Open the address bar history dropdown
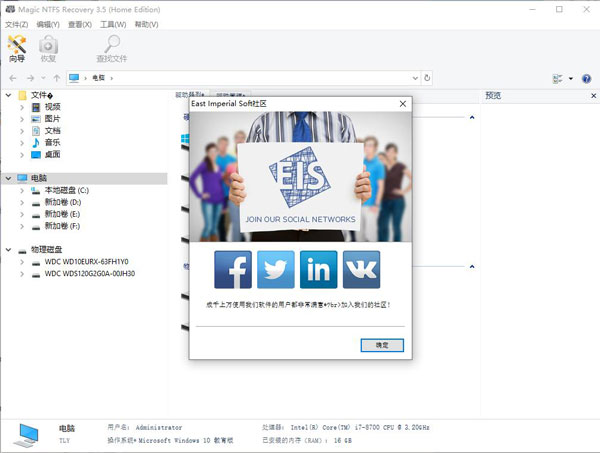This screenshot has height=453, width=600. tap(415, 78)
